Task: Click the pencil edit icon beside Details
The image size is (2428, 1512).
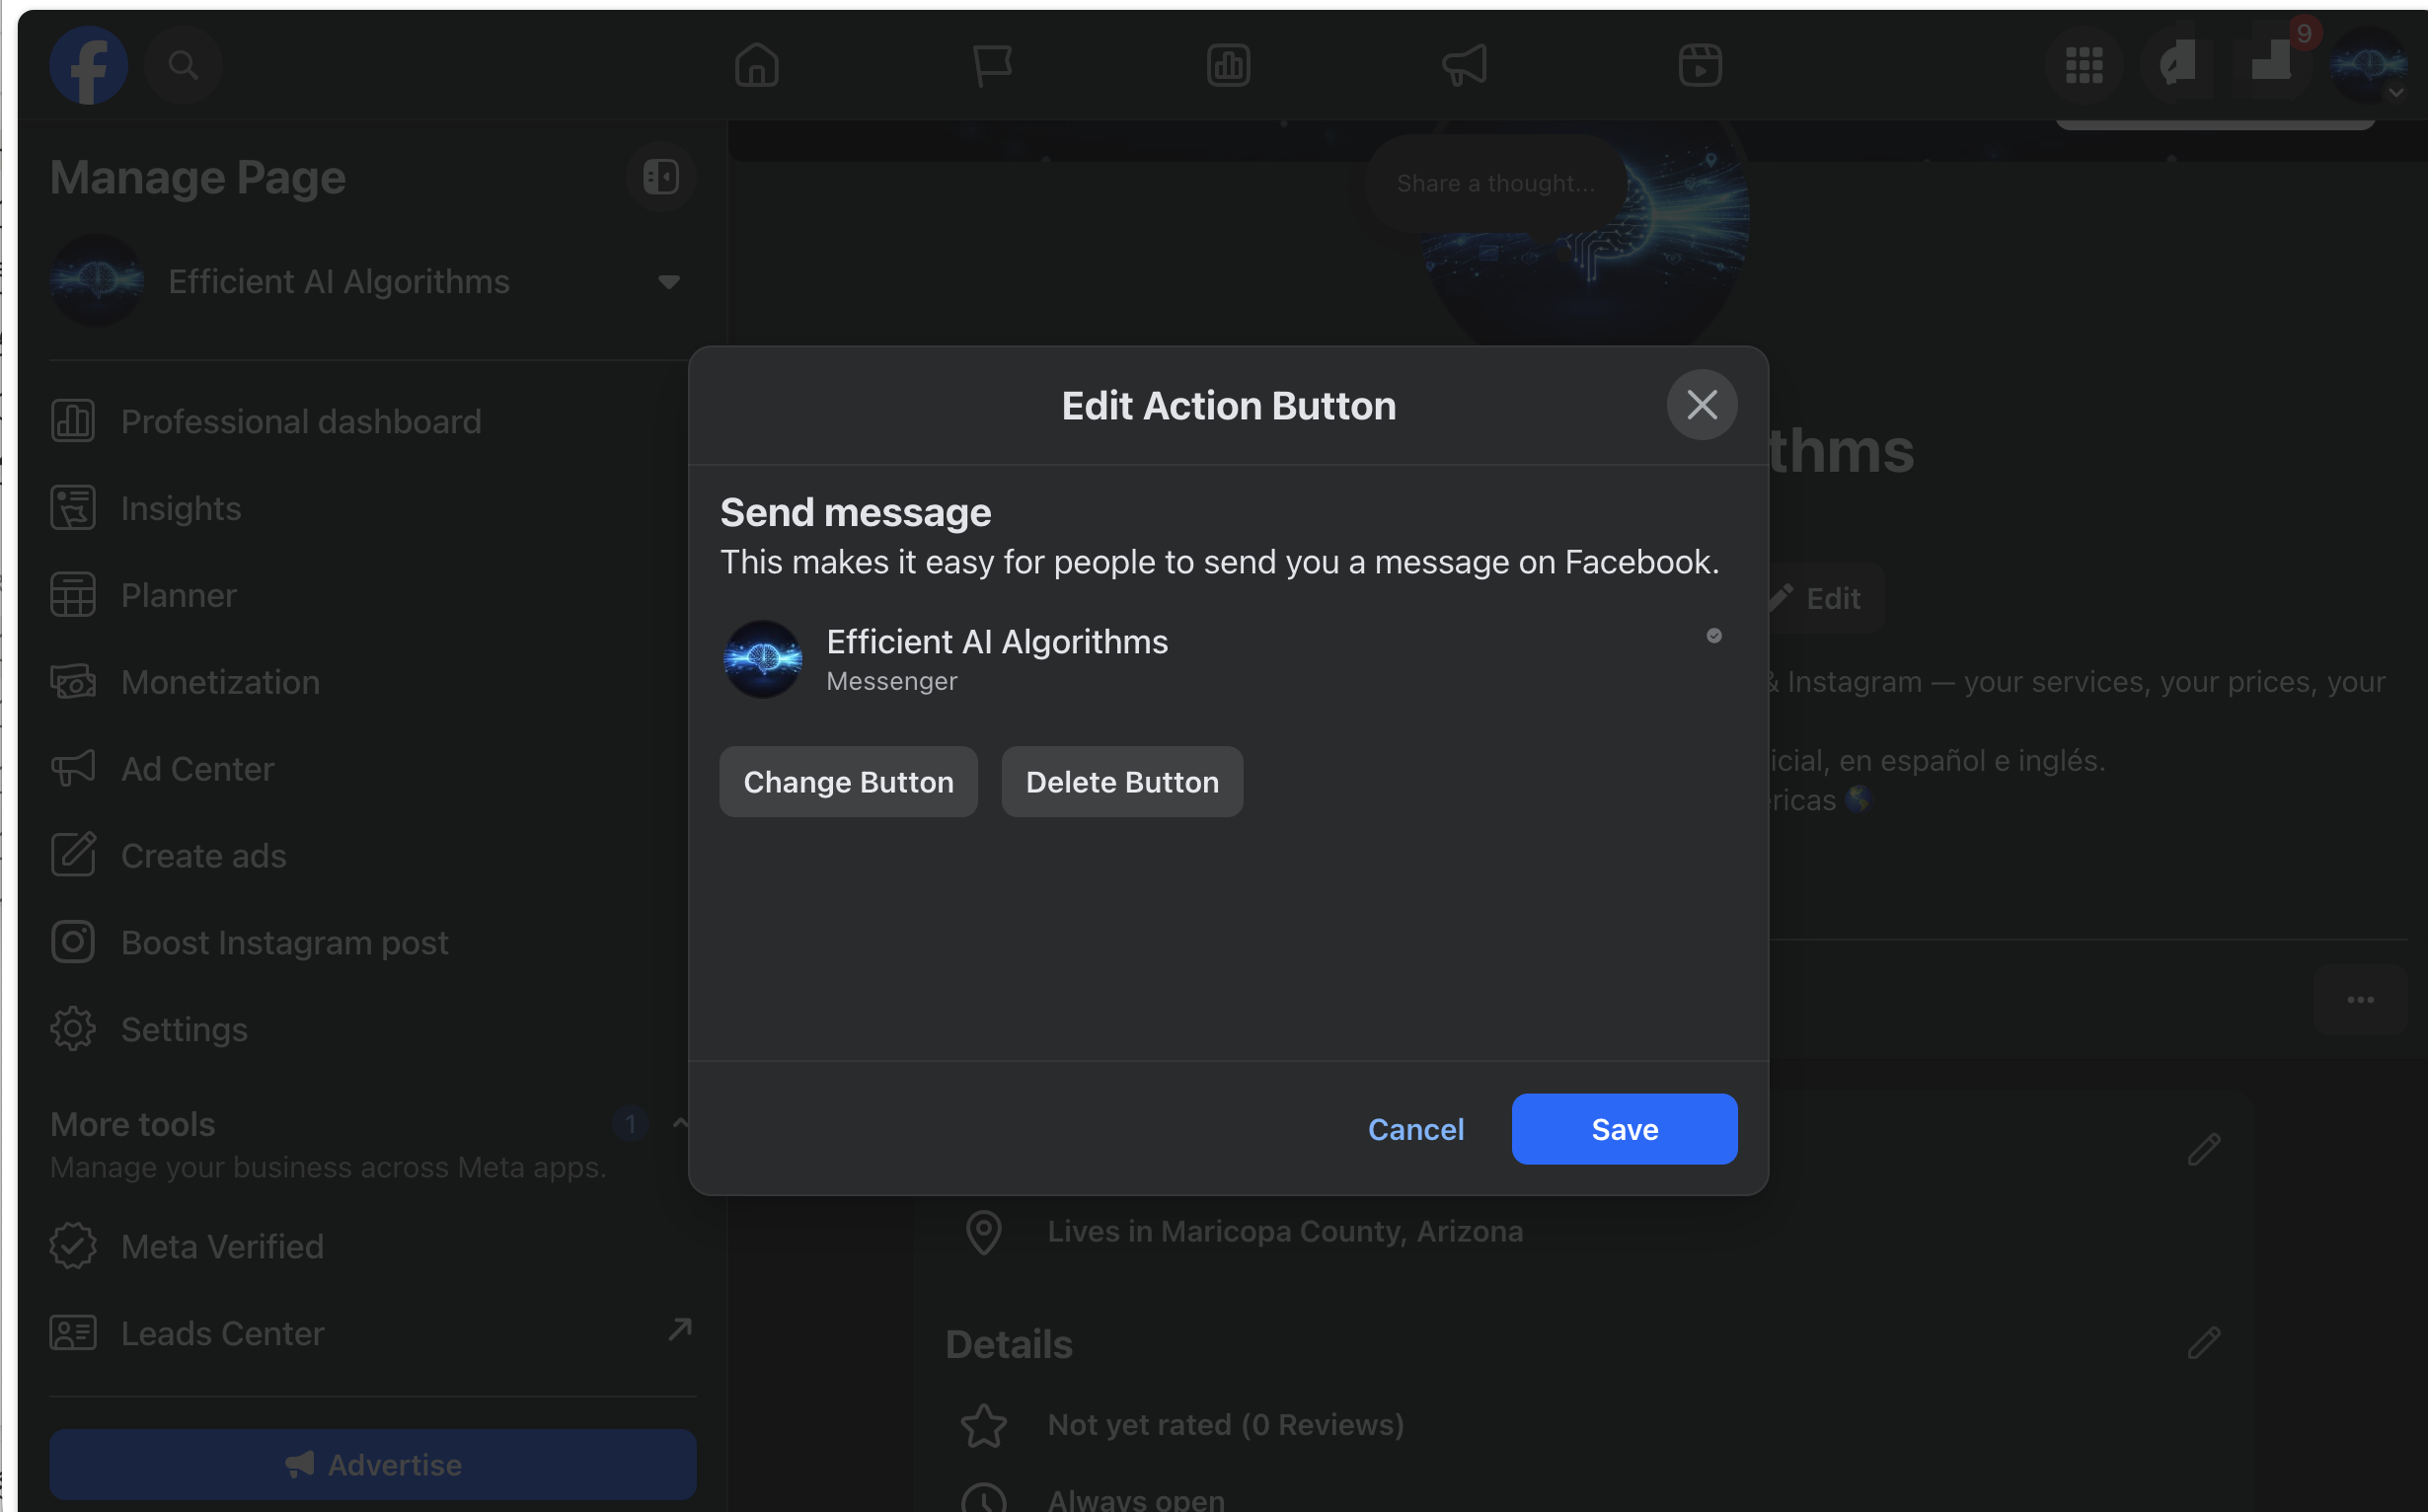Action: pos(2204,1342)
